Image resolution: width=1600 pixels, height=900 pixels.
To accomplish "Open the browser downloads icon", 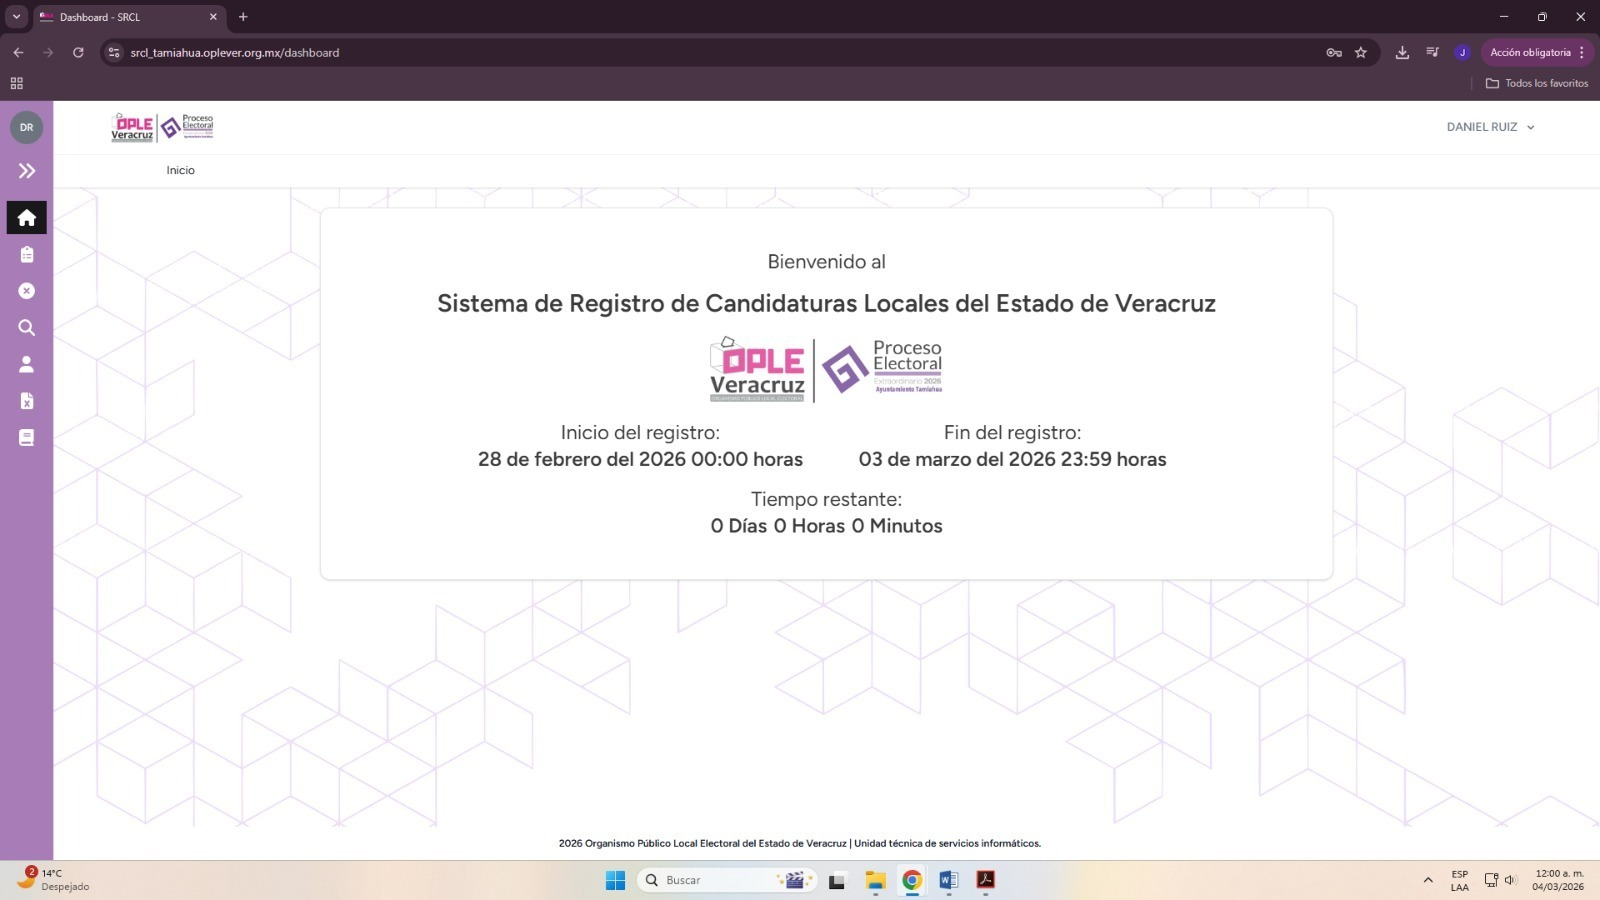I will pyautogui.click(x=1402, y=53).
